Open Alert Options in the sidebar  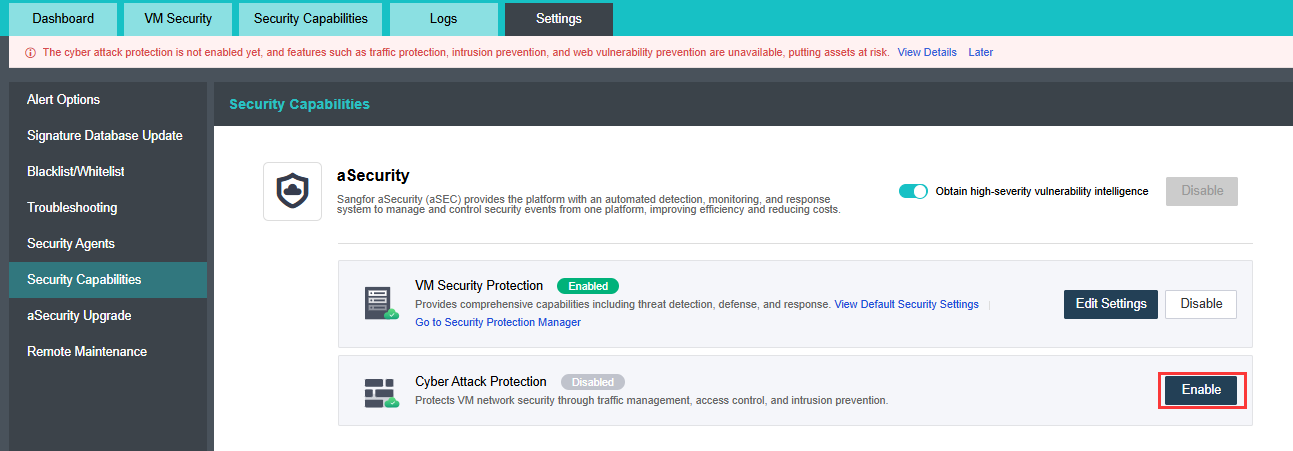(x=63, y=100)
